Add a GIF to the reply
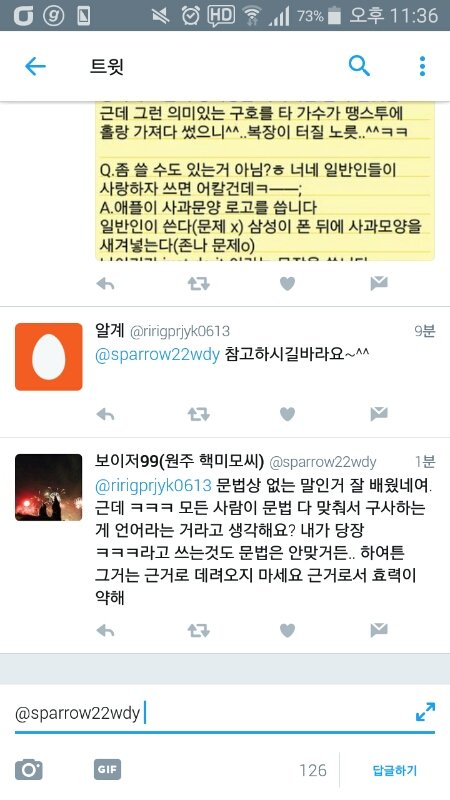This screenshot has height=800, width=450. click(107, 769)
